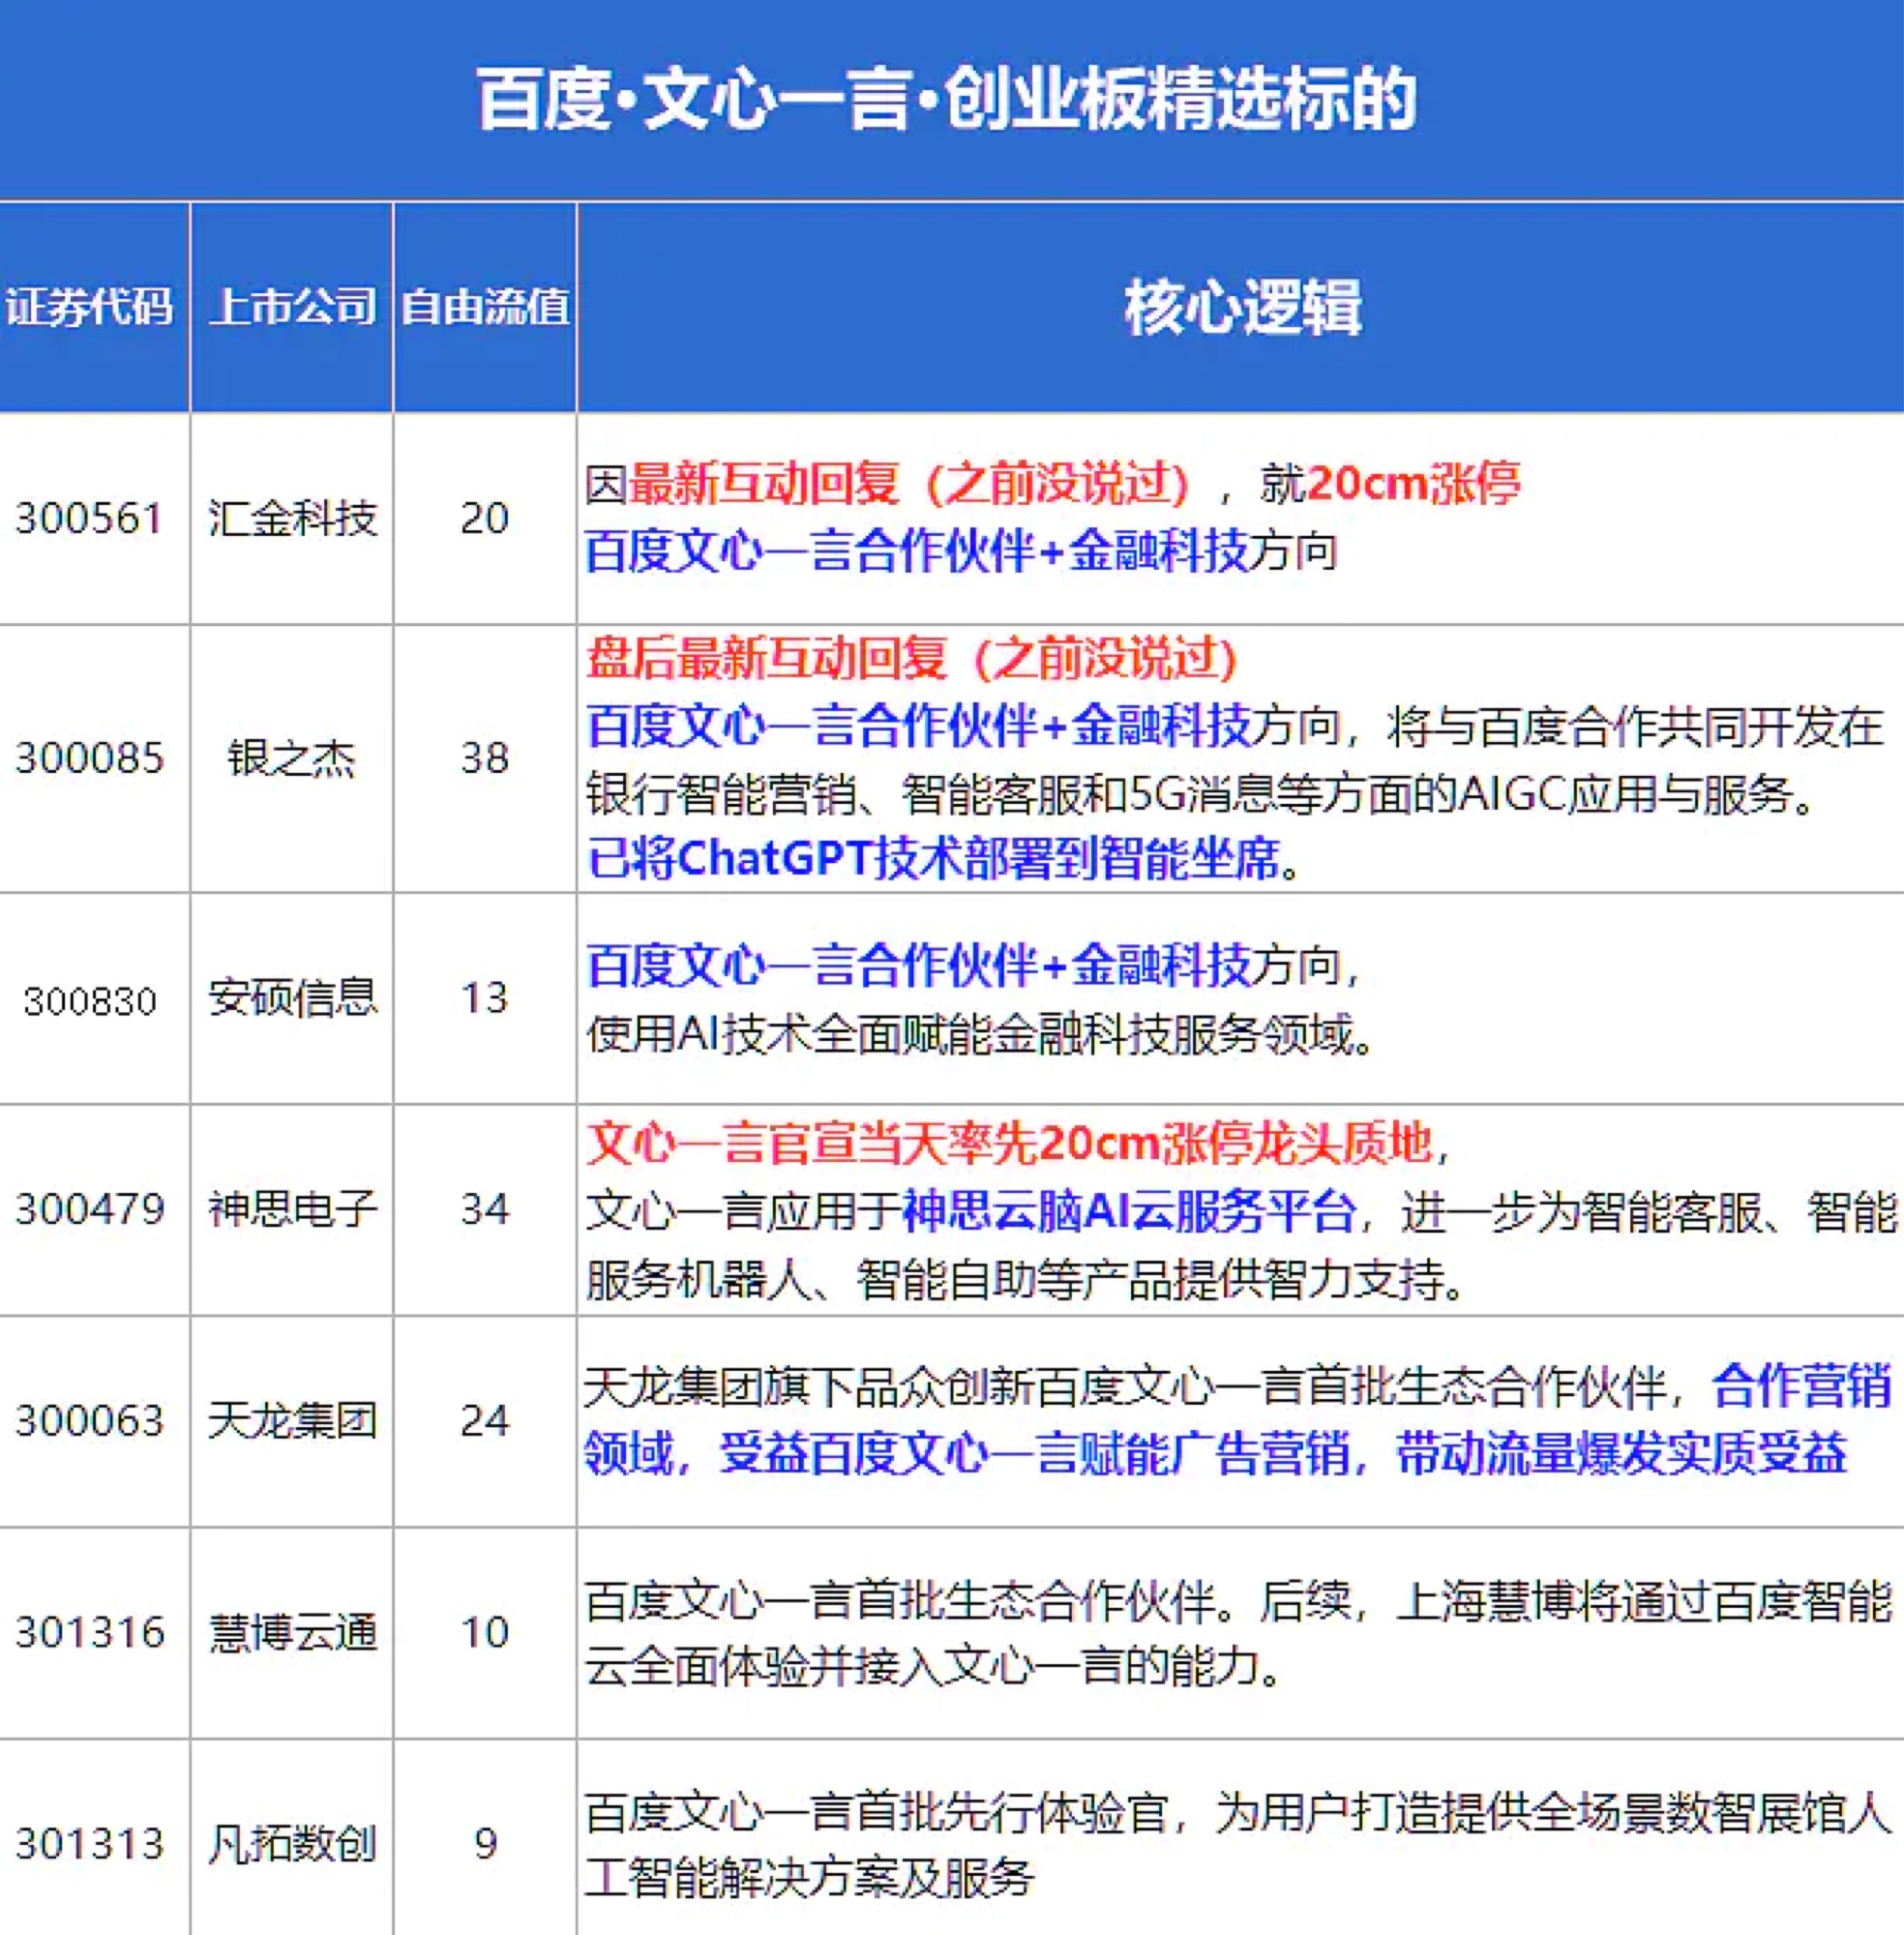Click company name 凡拓数创

(292, 1844)
